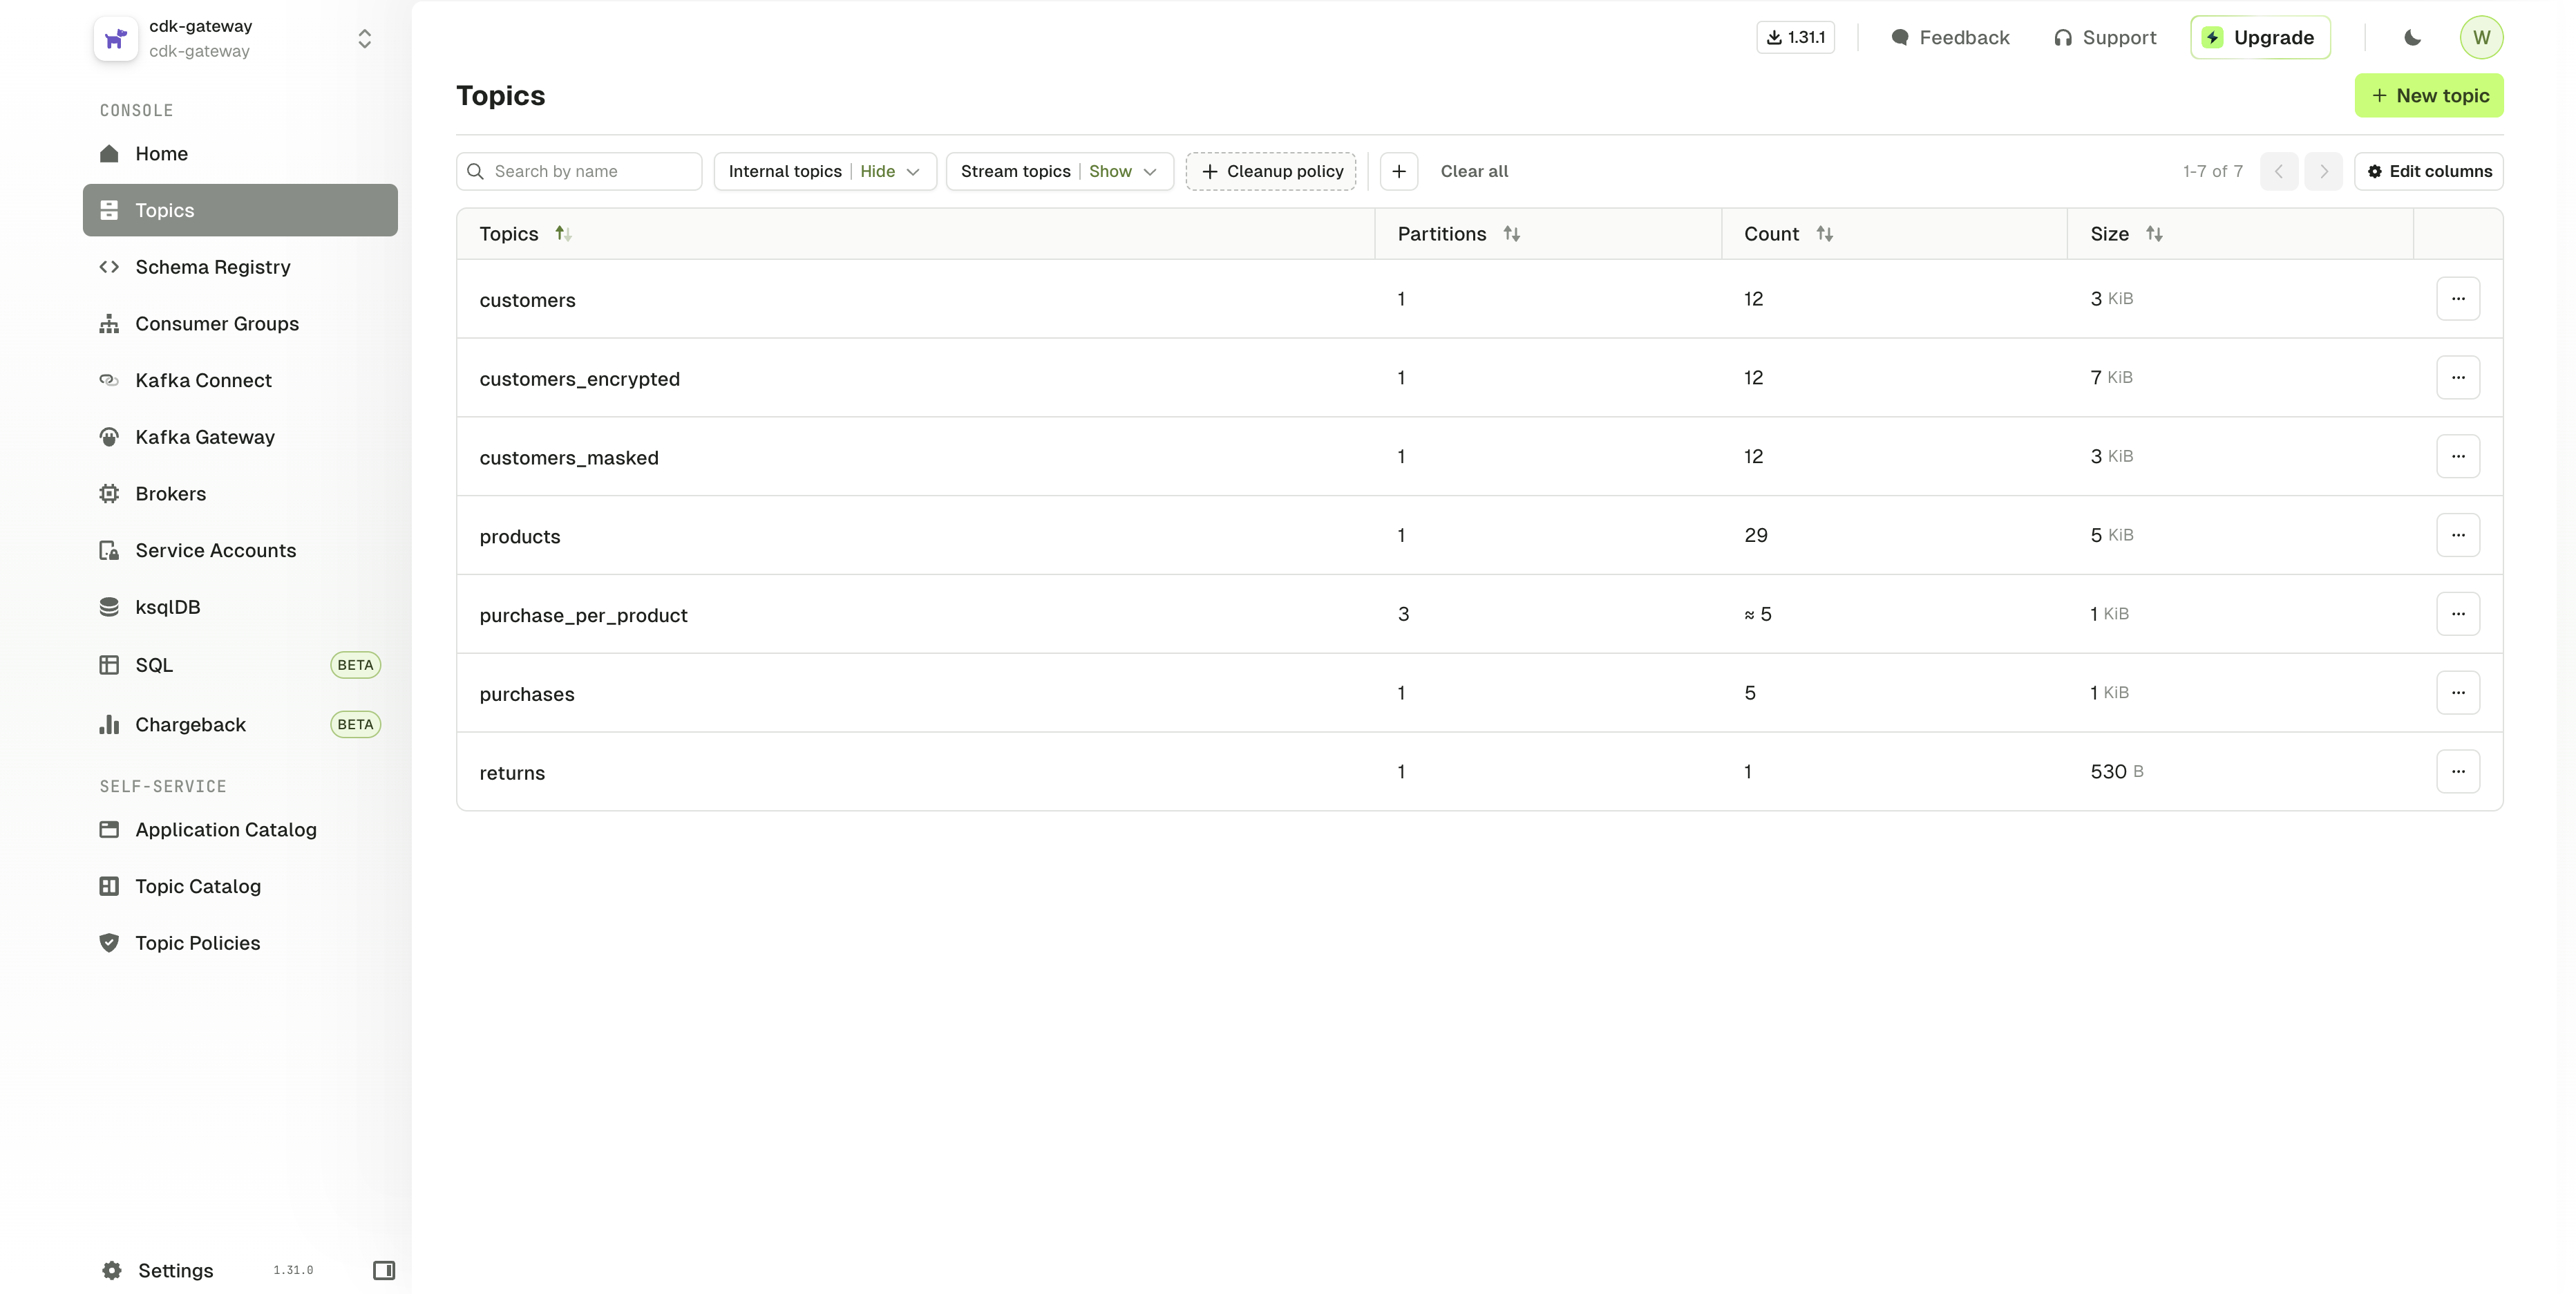The width and height of the screenshot is (2576, 1294).
Task: Sort table by Partitions column
Action: pos(1511,234)
